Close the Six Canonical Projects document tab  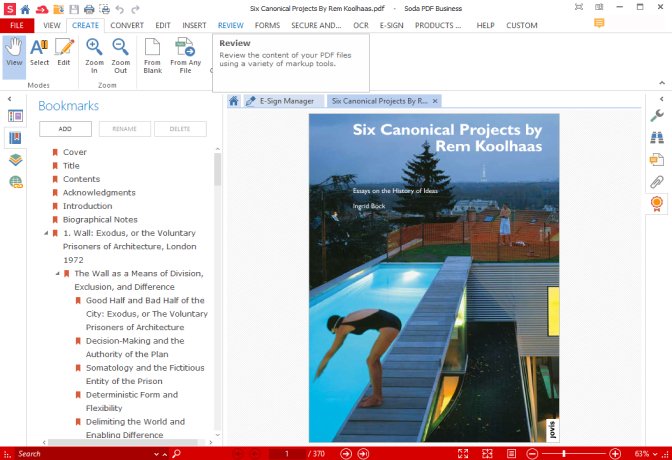click(435, 101)
